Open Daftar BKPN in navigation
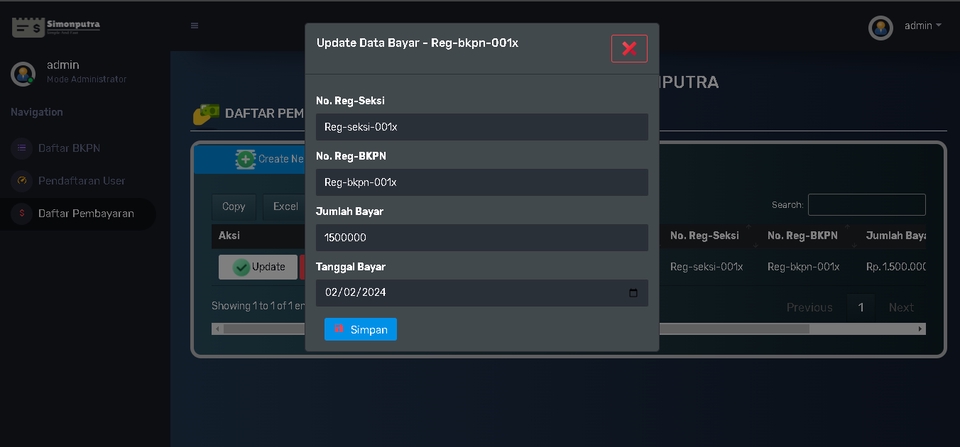 pyautogui.click(x=69, y=148)
